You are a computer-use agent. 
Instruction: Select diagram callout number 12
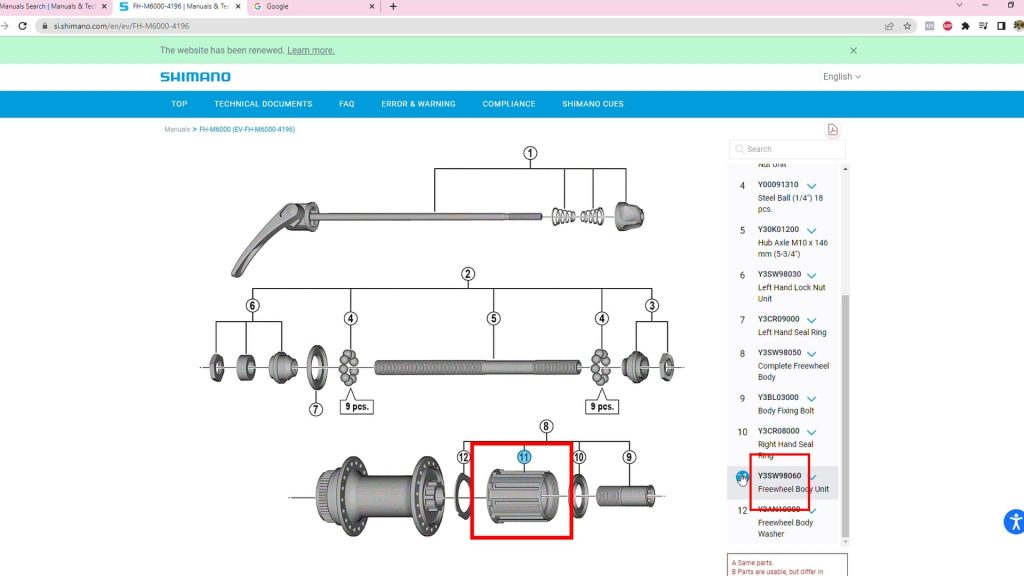coord(464,458)
